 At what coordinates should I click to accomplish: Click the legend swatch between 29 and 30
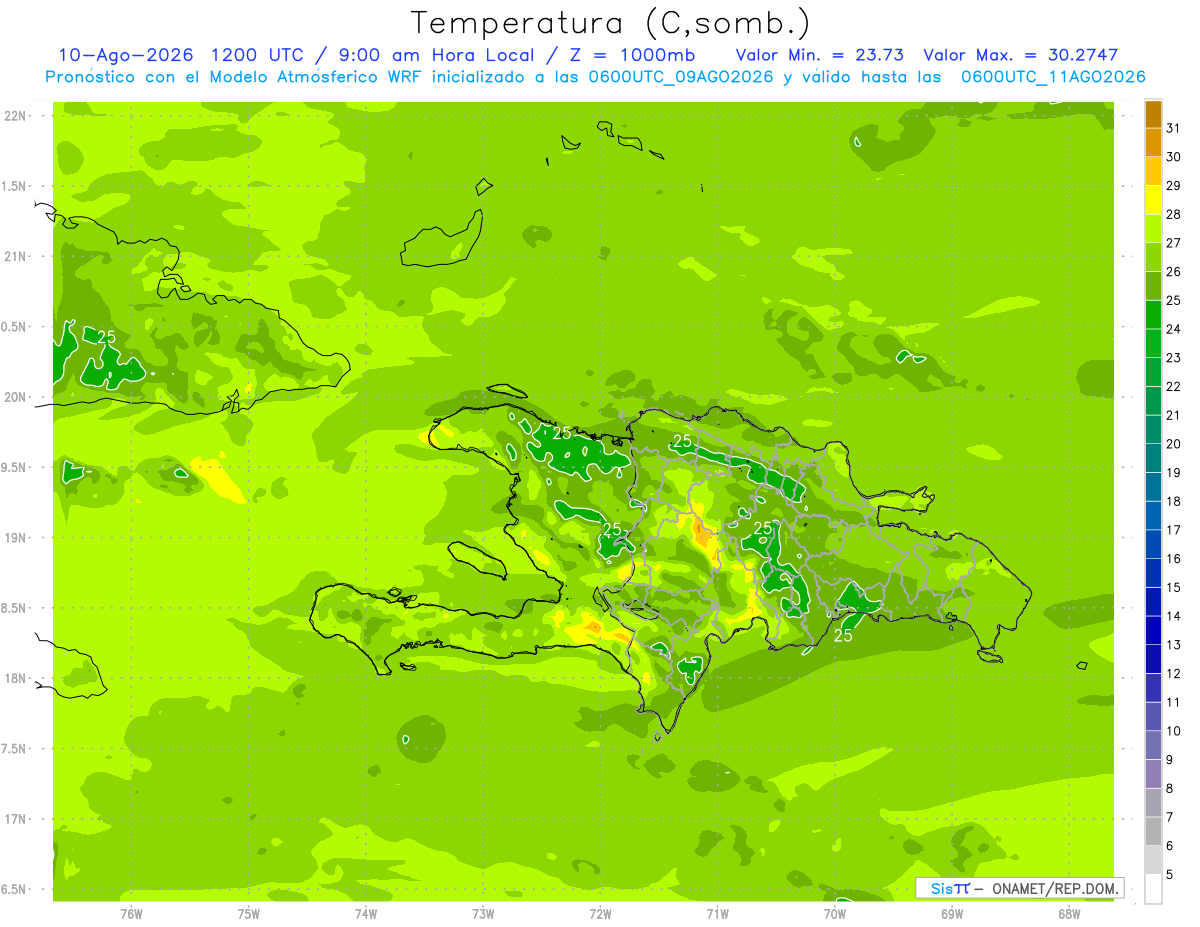1153,172
